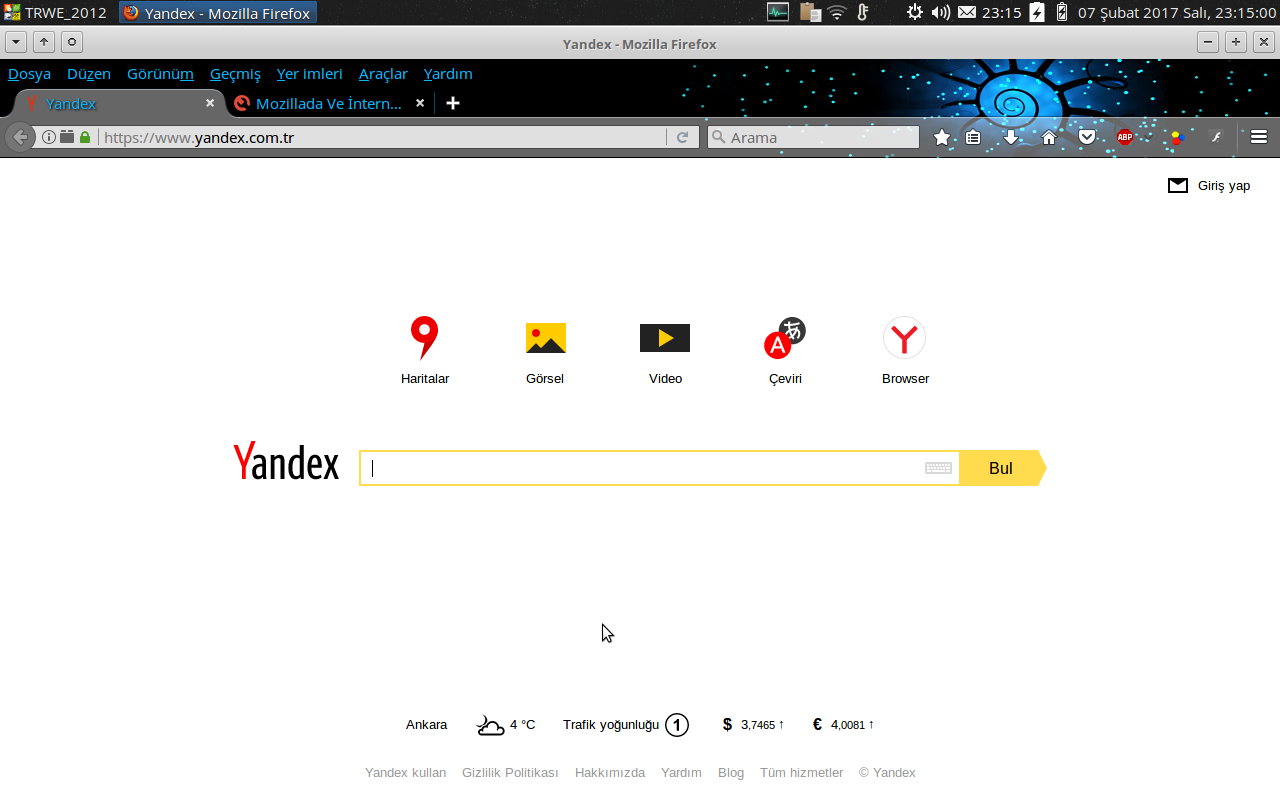Switch to the Mozillada Ve İntern... tab
1280x800 pixels.
tap(328, 103)
